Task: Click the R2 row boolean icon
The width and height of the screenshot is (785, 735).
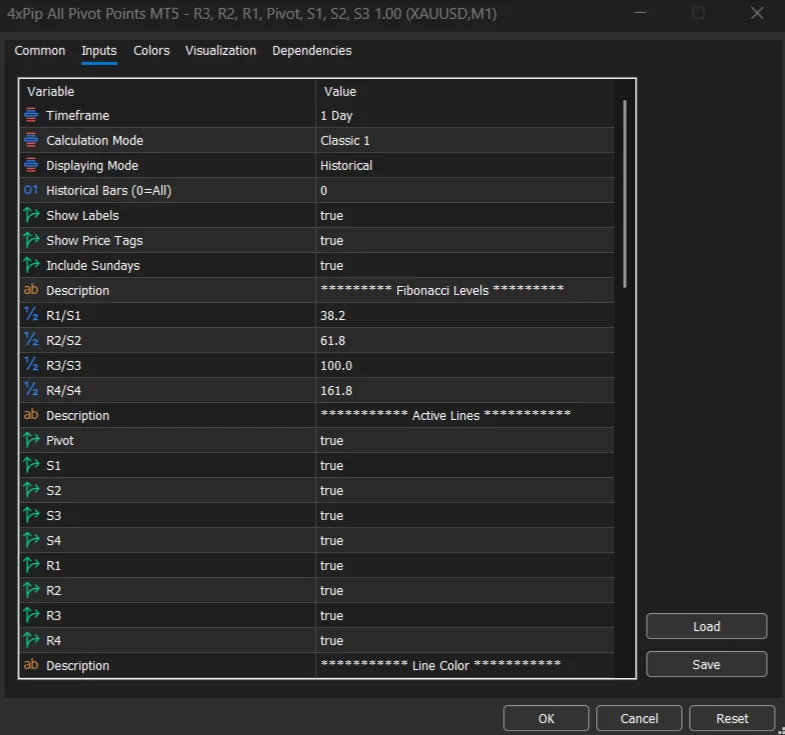Action: point(31,590)
